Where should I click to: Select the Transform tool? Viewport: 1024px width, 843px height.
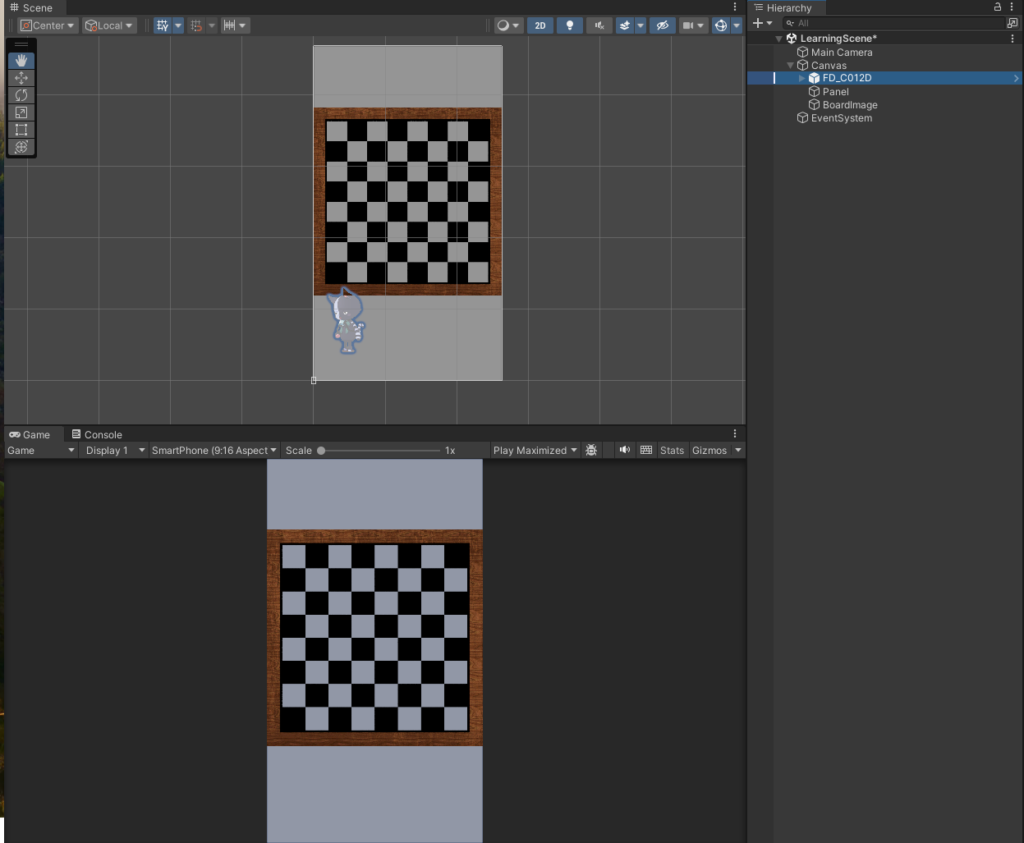pos(21,146)
